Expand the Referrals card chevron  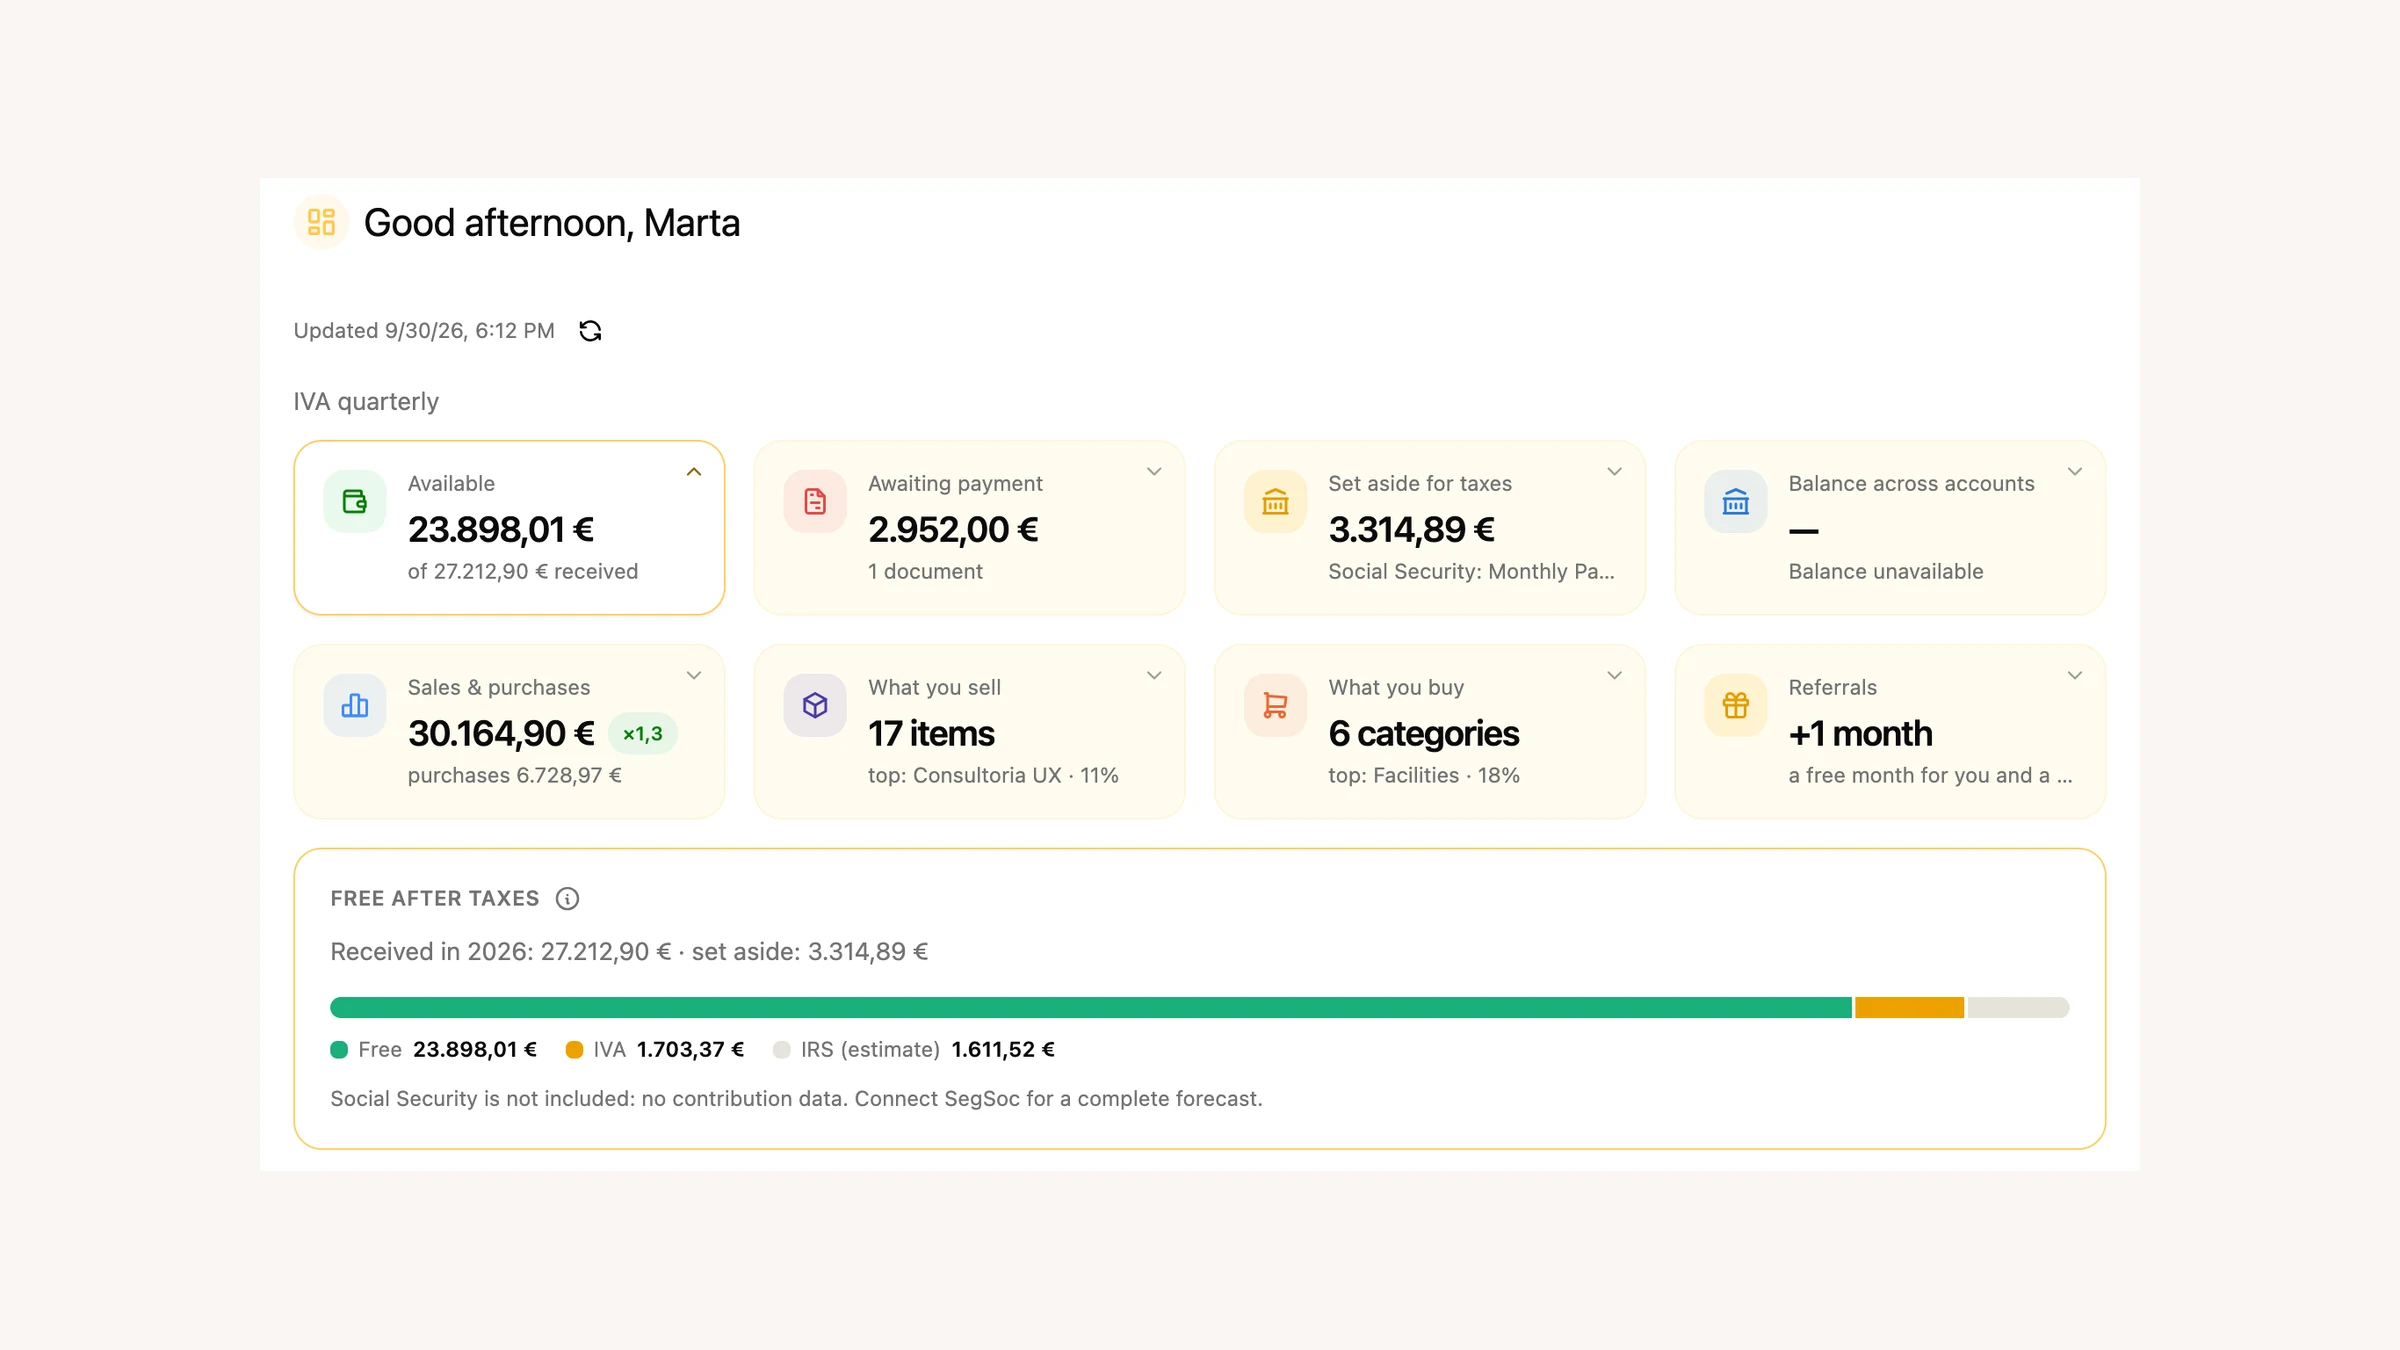point(2075,676)
